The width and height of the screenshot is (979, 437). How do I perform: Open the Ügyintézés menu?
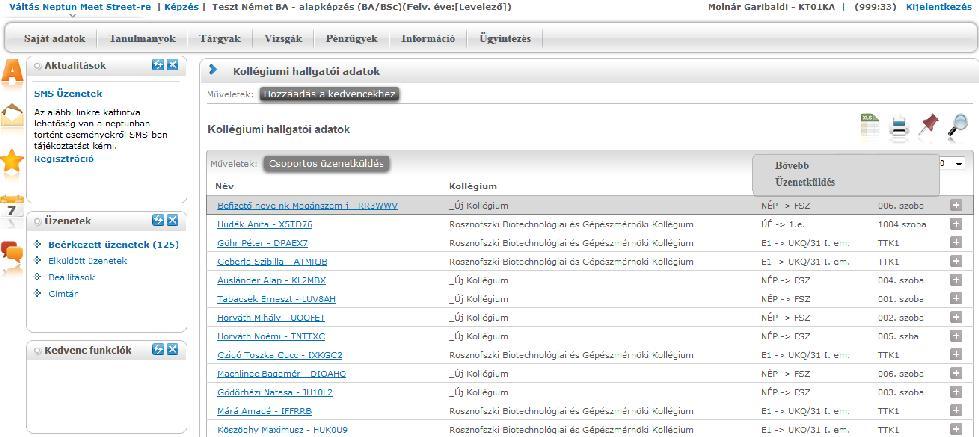[505, 39]
